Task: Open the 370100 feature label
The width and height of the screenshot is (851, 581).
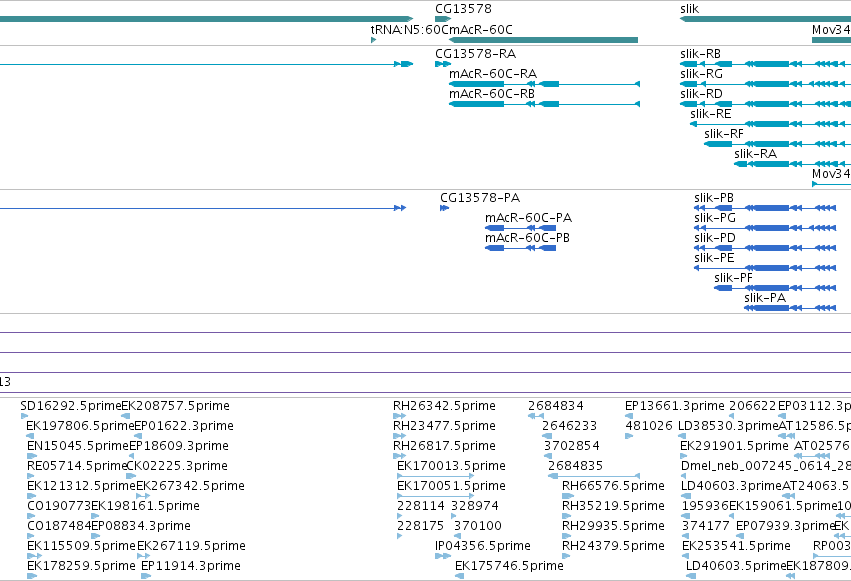Action: 478,526
